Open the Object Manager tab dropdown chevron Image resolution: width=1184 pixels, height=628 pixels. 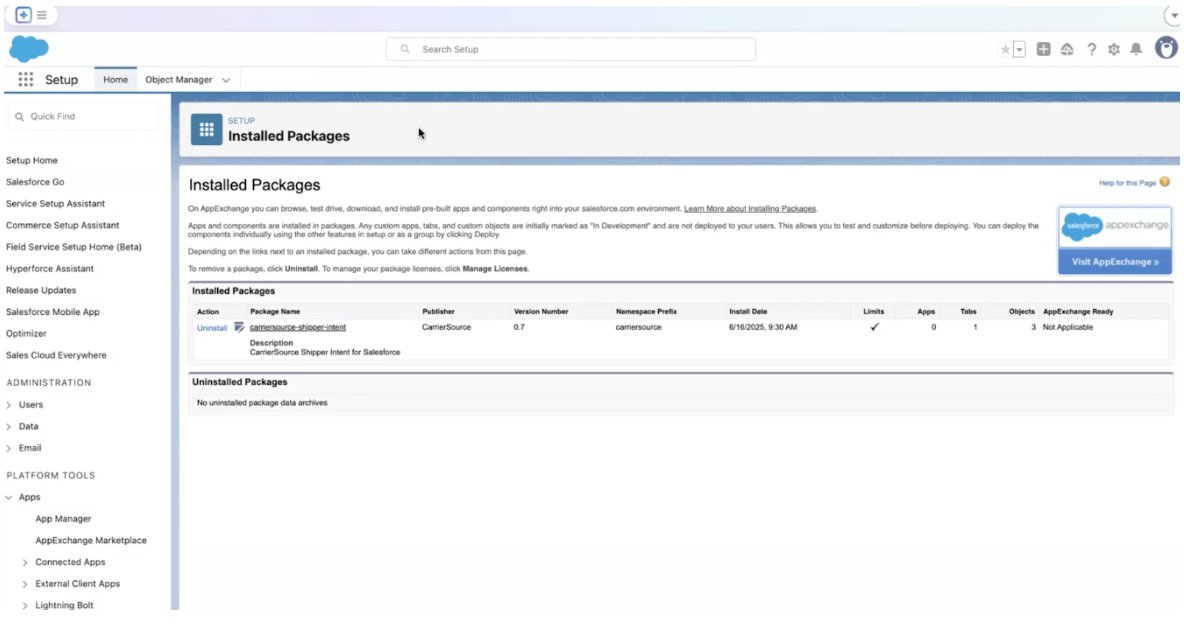(226, 80)
